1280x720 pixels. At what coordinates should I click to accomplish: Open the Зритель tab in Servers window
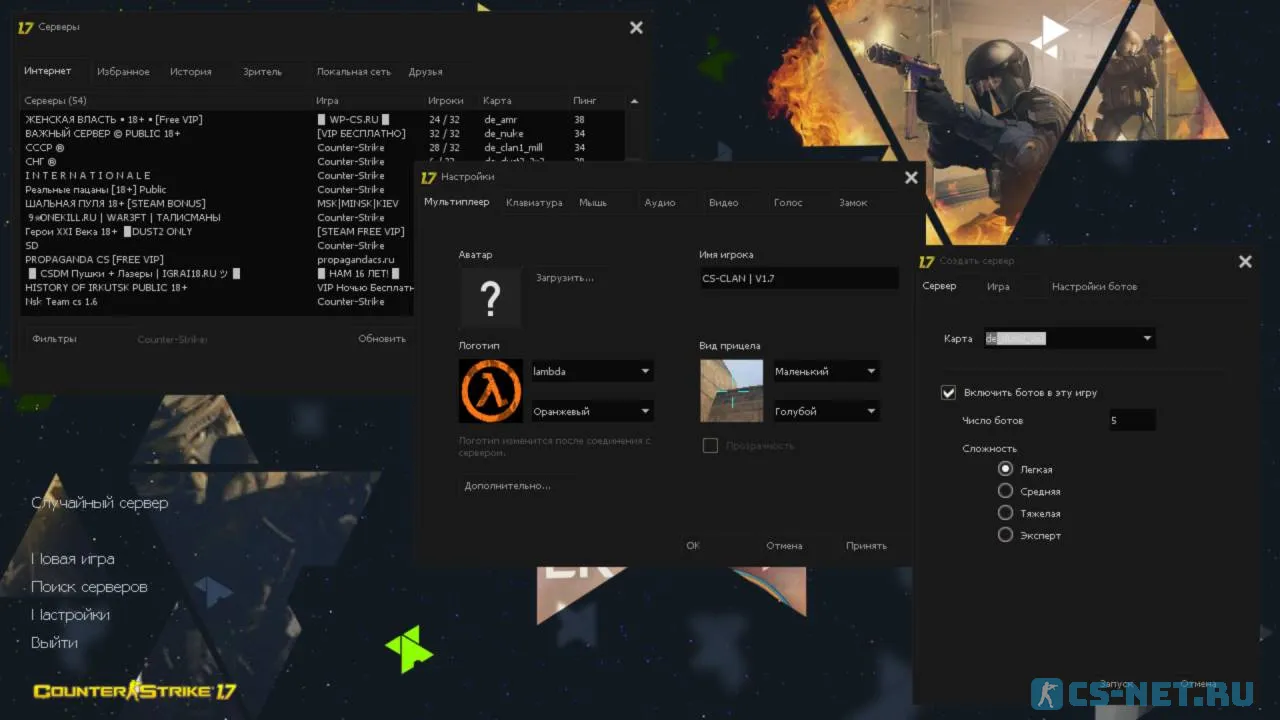point(262,72)
